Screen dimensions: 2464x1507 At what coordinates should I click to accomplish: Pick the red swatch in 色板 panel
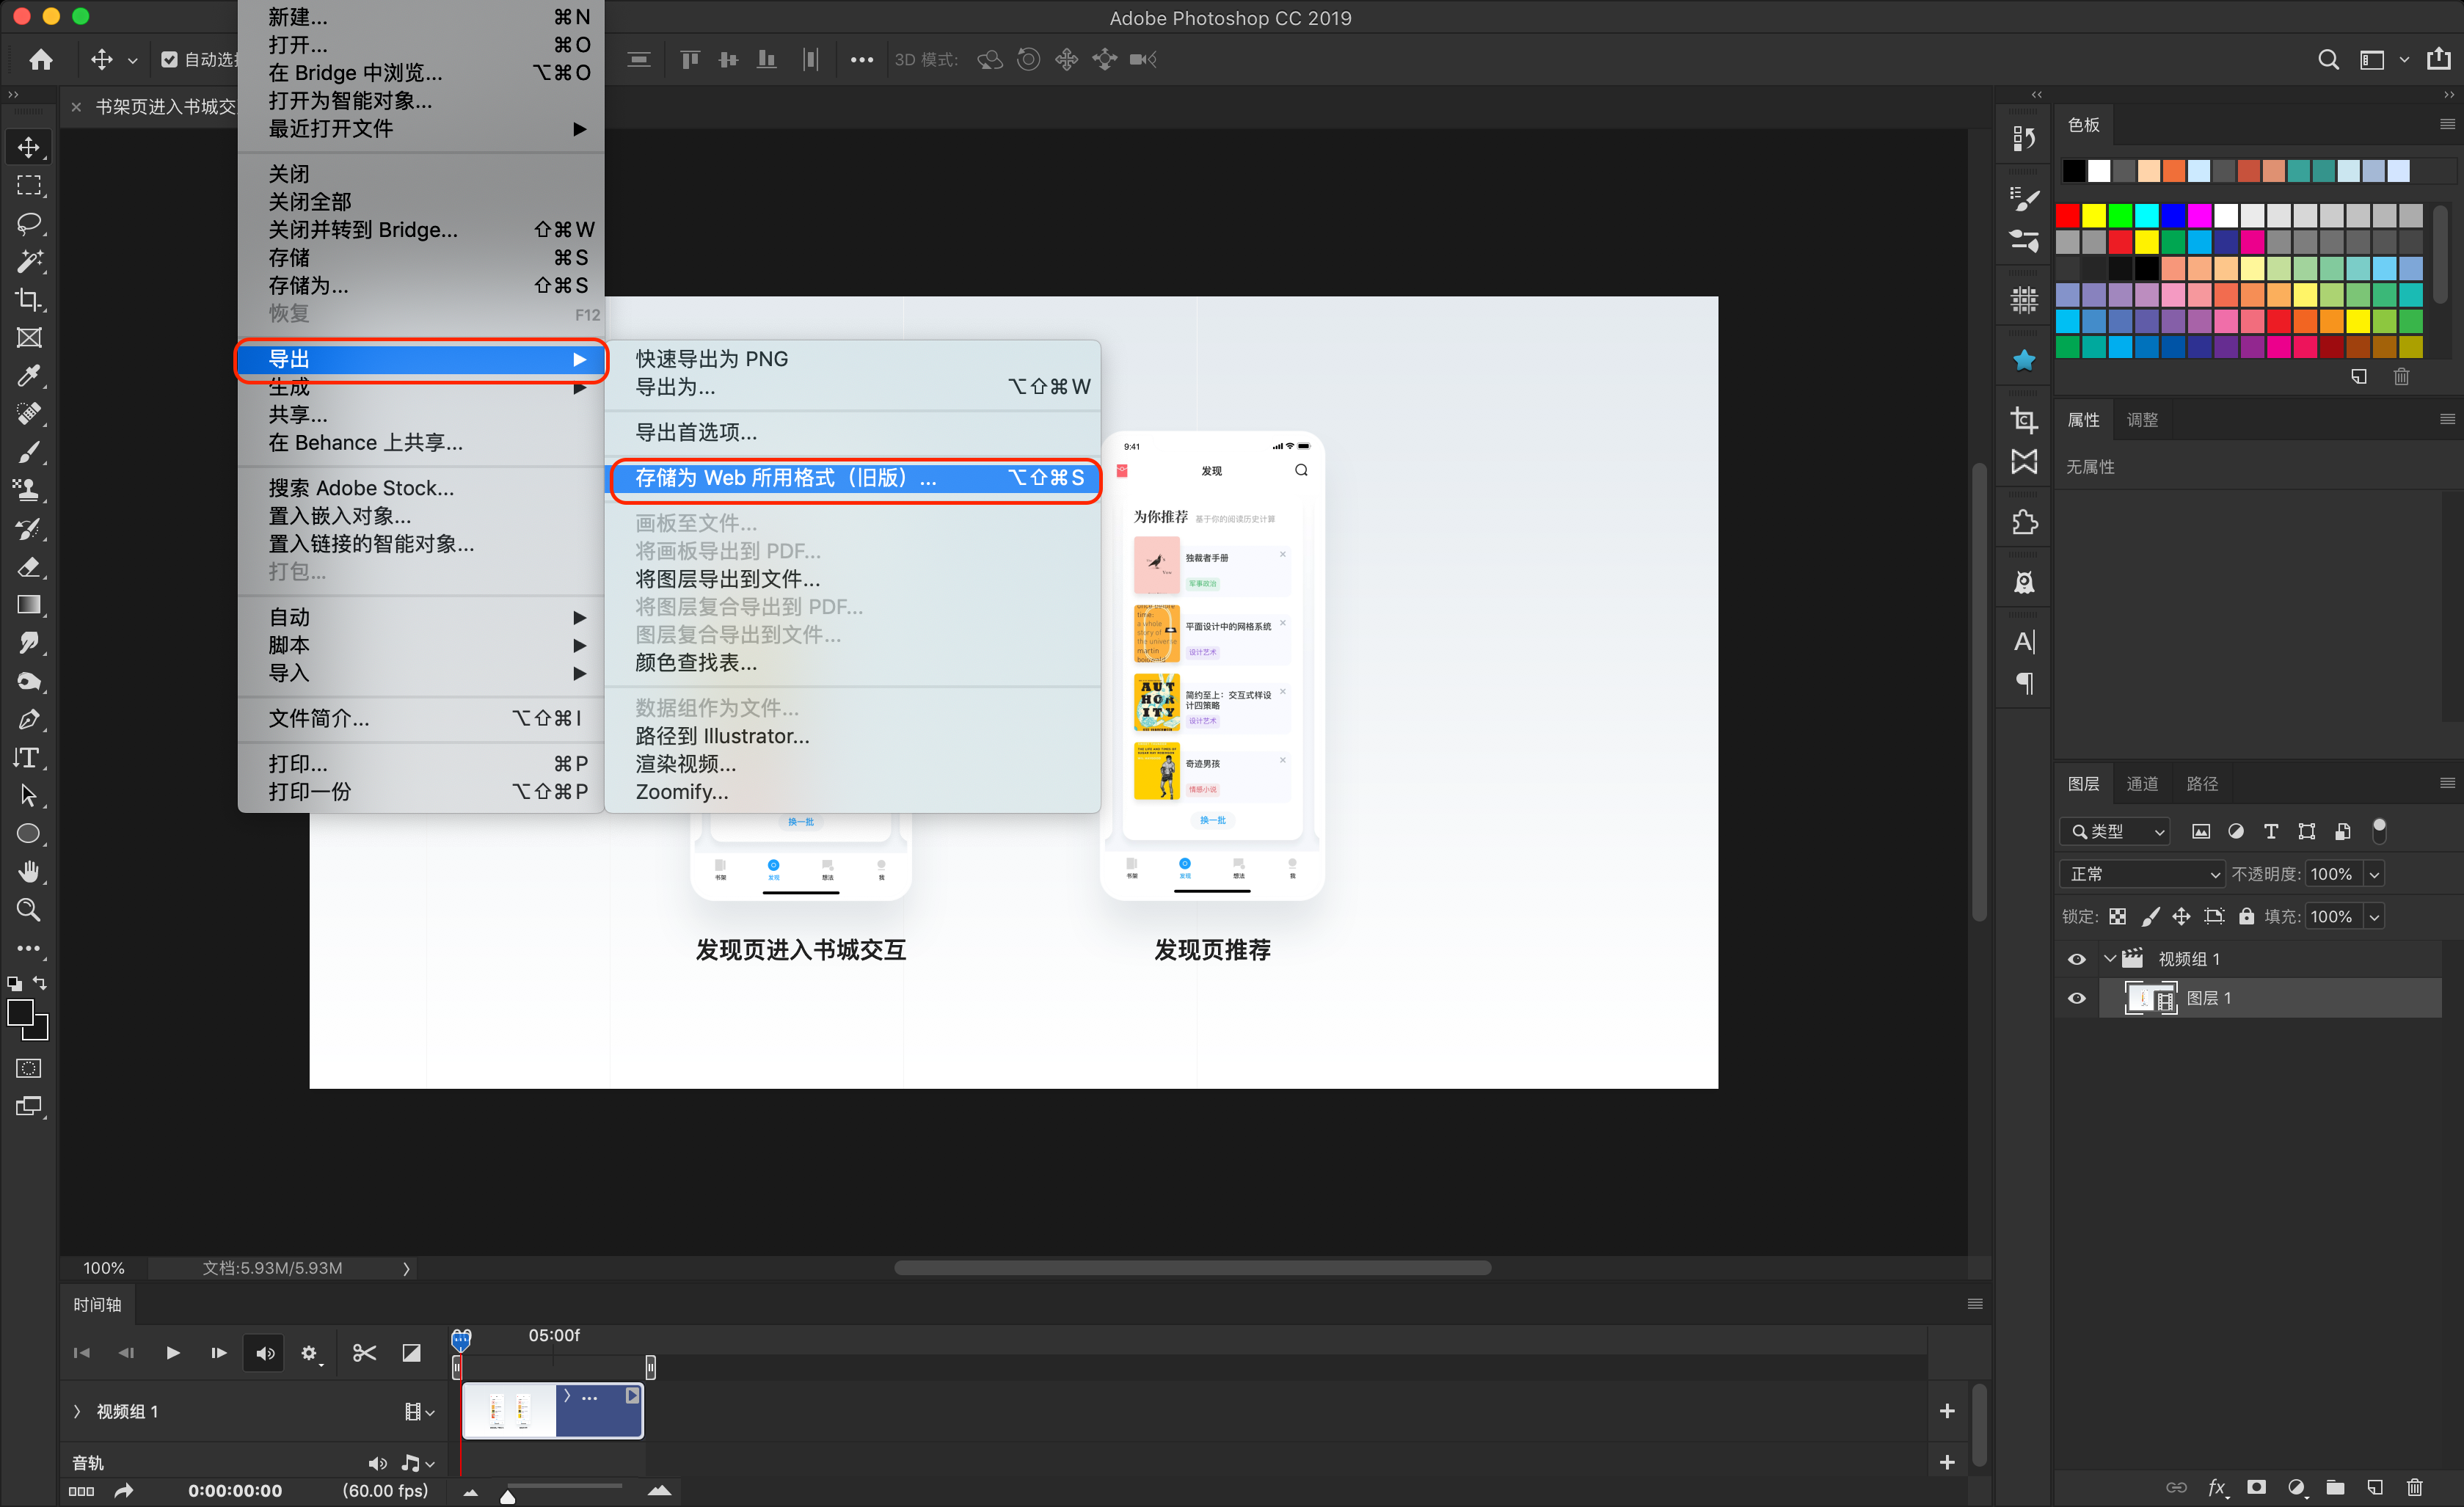click(x=2067, y=214)
